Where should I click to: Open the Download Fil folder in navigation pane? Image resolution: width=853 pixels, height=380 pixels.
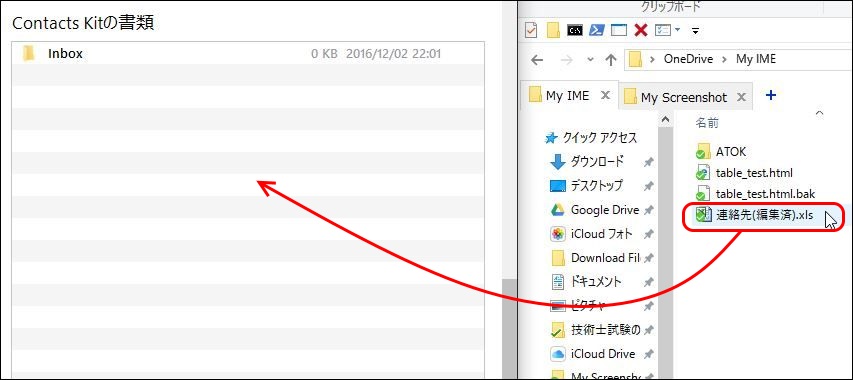pos(605,258)
